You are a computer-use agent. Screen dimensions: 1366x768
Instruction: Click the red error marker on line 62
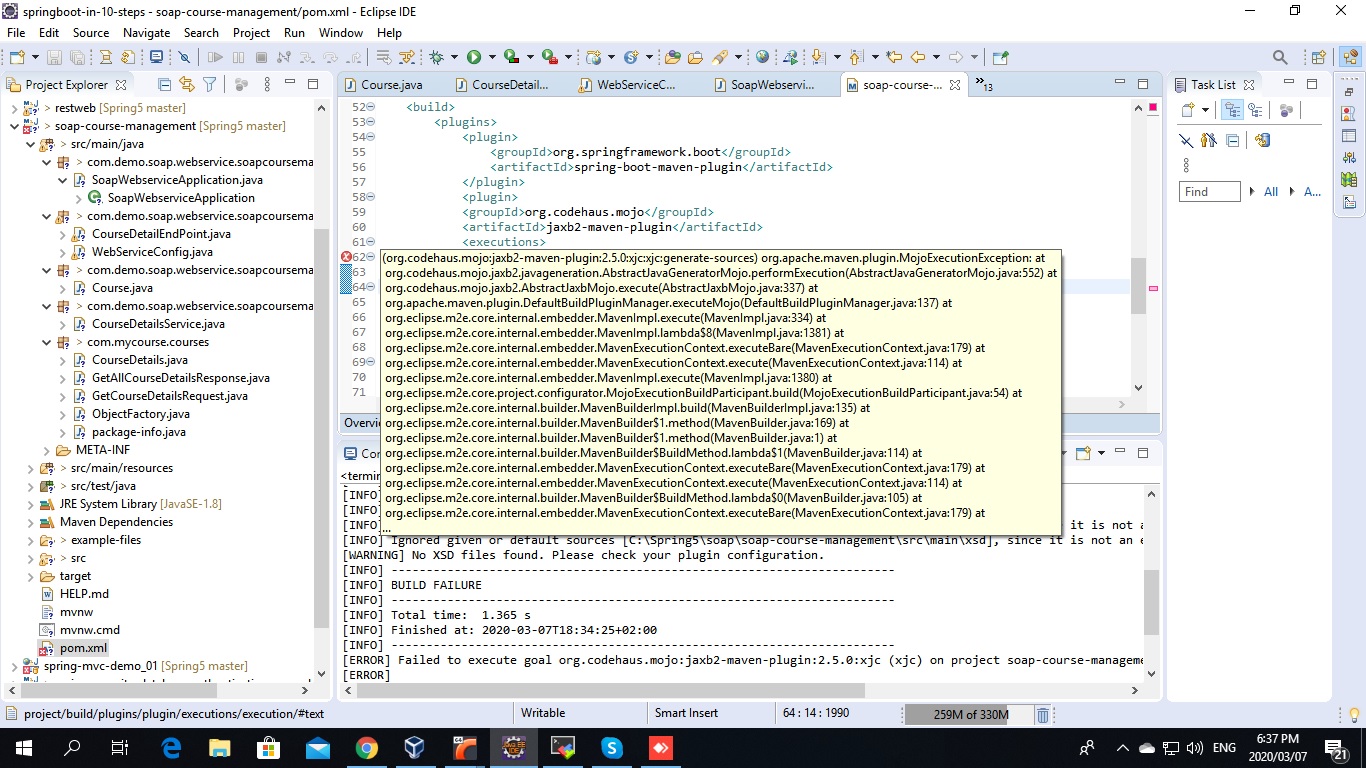(346, 257)
